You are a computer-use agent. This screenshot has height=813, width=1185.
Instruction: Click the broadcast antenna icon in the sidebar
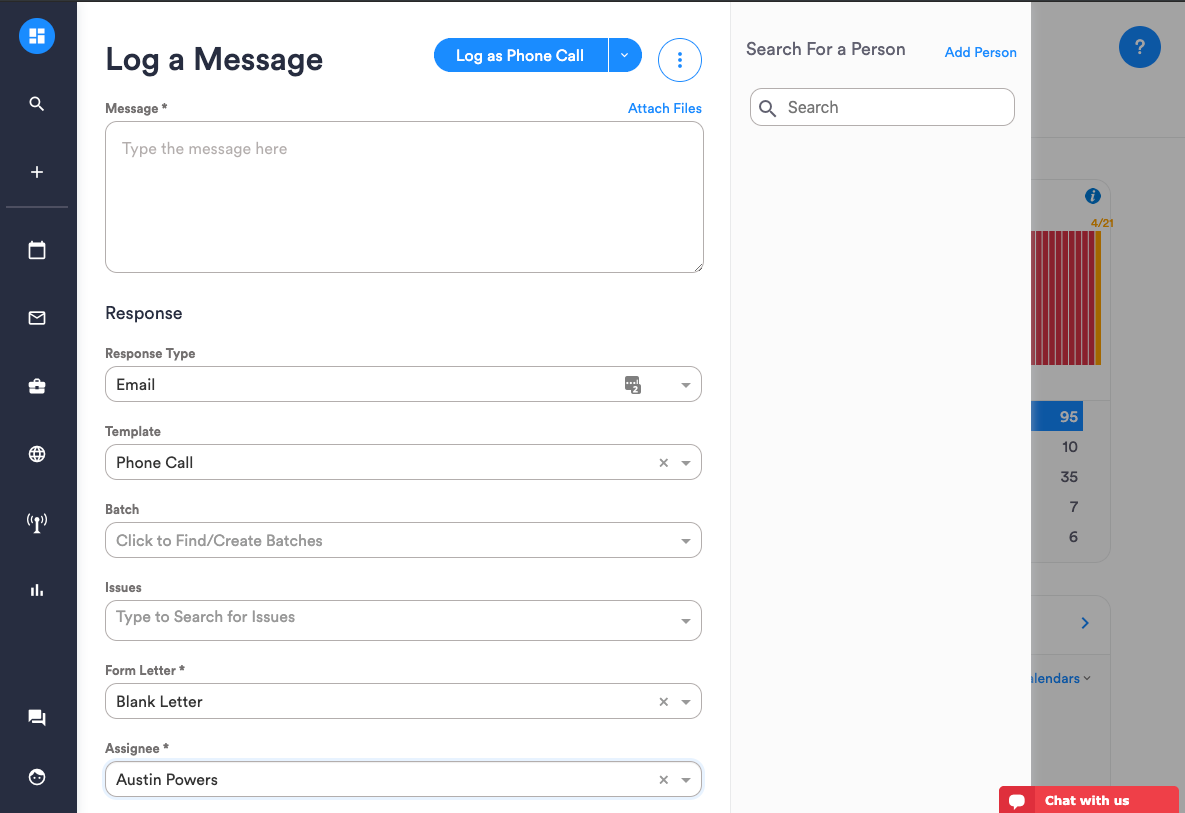click(x=36, y=521)
